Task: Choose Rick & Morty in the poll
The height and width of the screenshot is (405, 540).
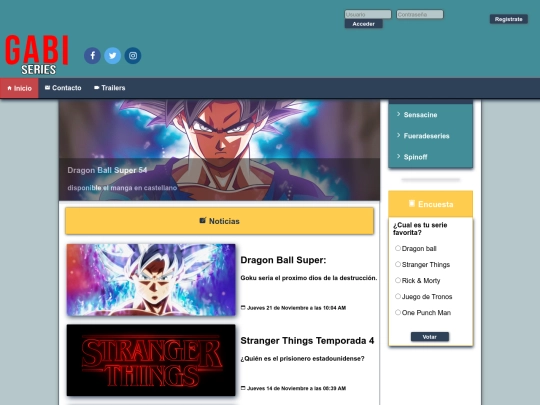Action: pyautogui.click(x=398, y=280)
